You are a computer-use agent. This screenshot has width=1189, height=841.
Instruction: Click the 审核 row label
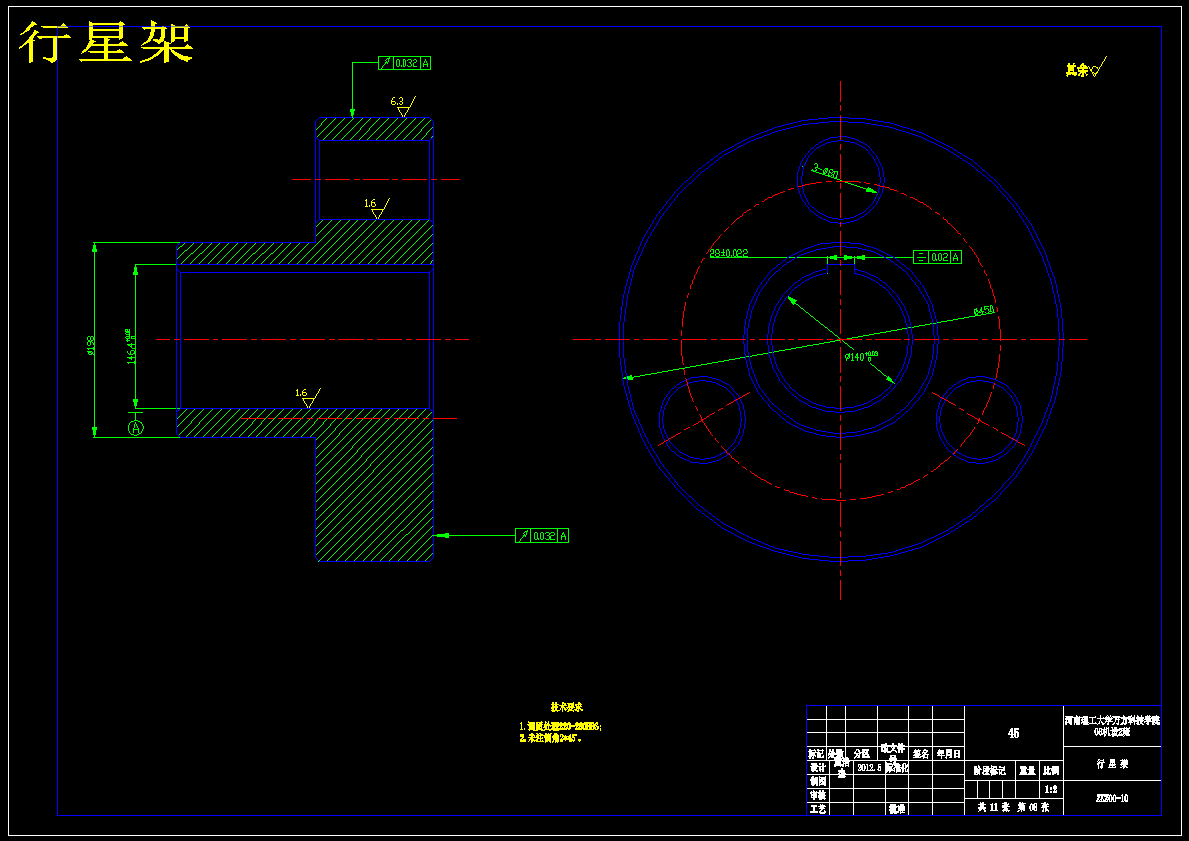pyautogui.click(x=817, y=795)
